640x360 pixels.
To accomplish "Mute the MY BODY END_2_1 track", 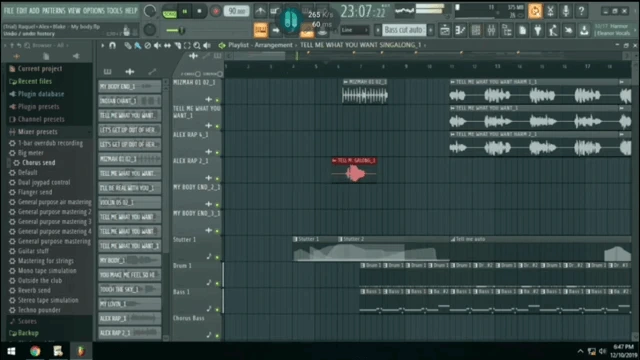I will (217, 204).
